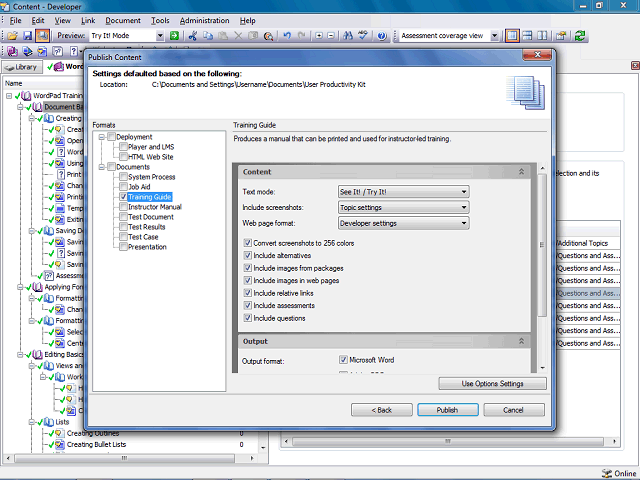Open the Assessment coverage view dropdown
Screen dimensions: 640x480
[x=494, y=36]
